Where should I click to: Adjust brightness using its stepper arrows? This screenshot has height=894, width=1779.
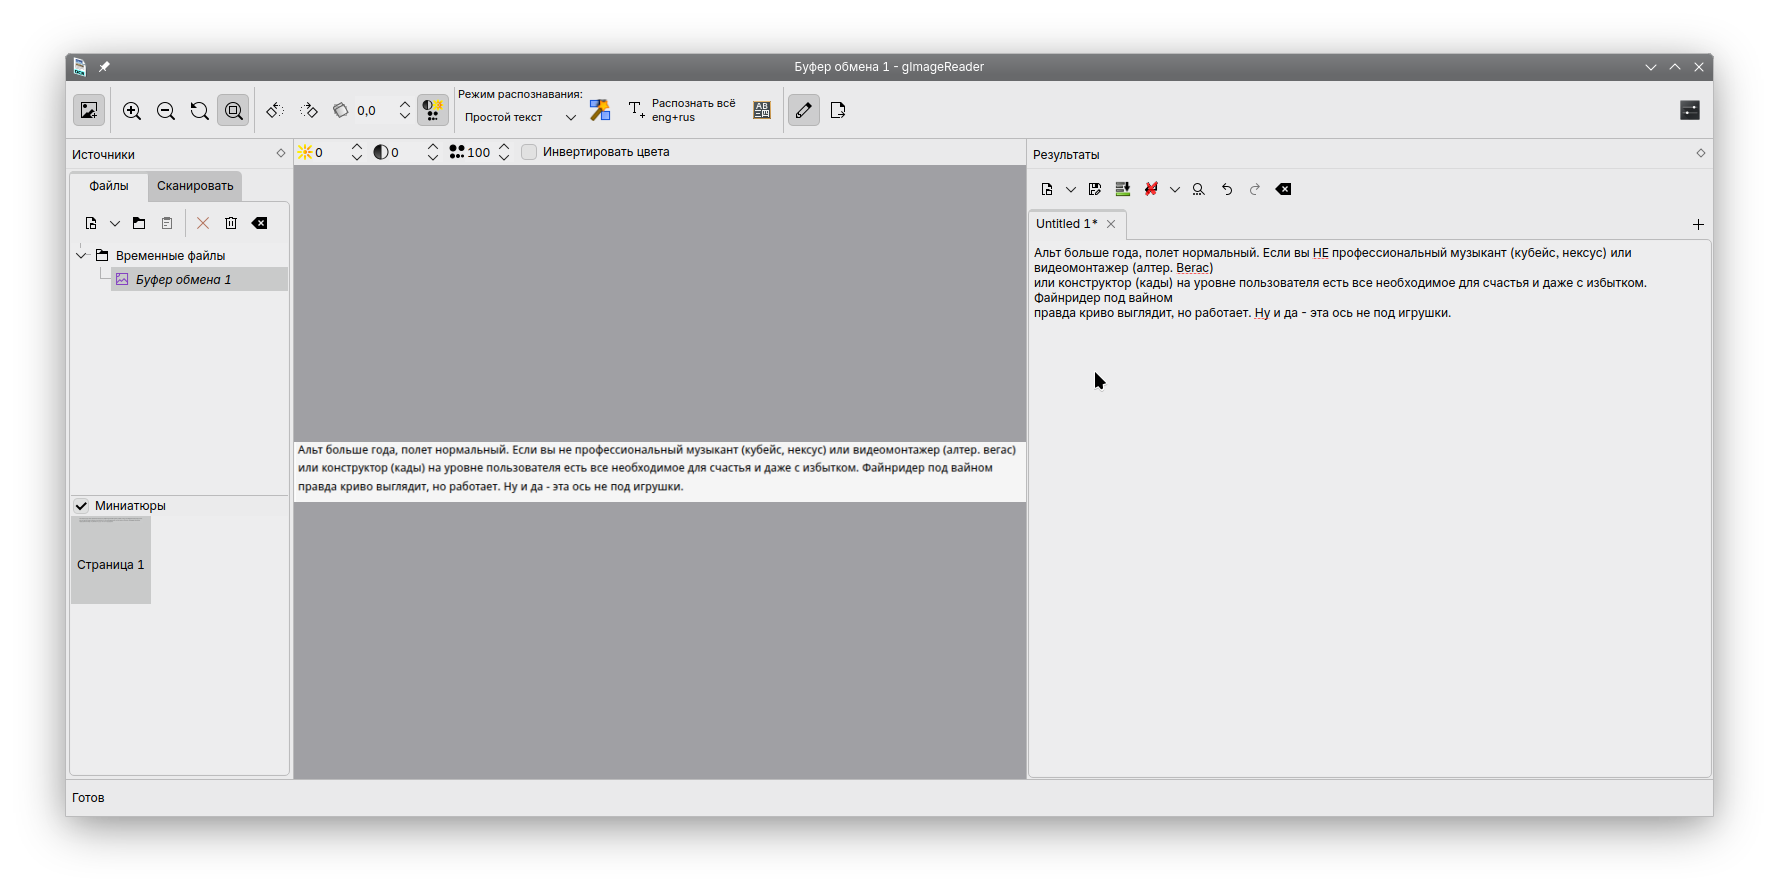357,152
